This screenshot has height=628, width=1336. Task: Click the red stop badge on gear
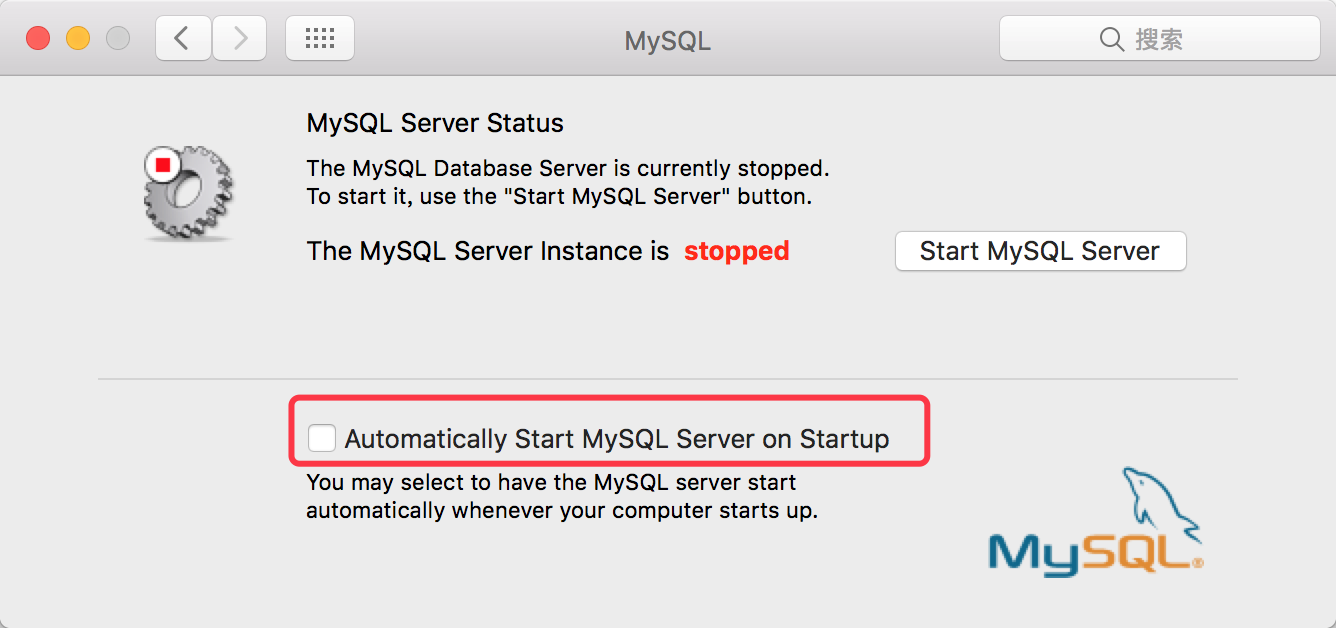[x=162, y=165]
